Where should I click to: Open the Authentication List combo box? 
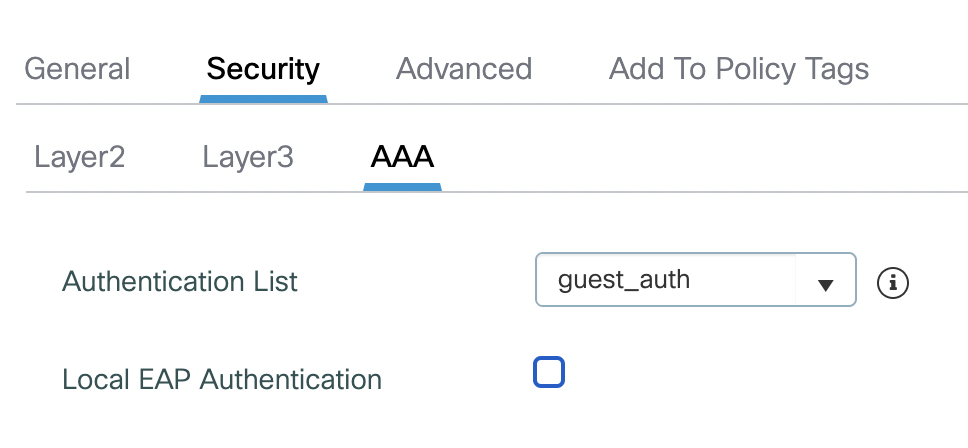tap(696, 280)
